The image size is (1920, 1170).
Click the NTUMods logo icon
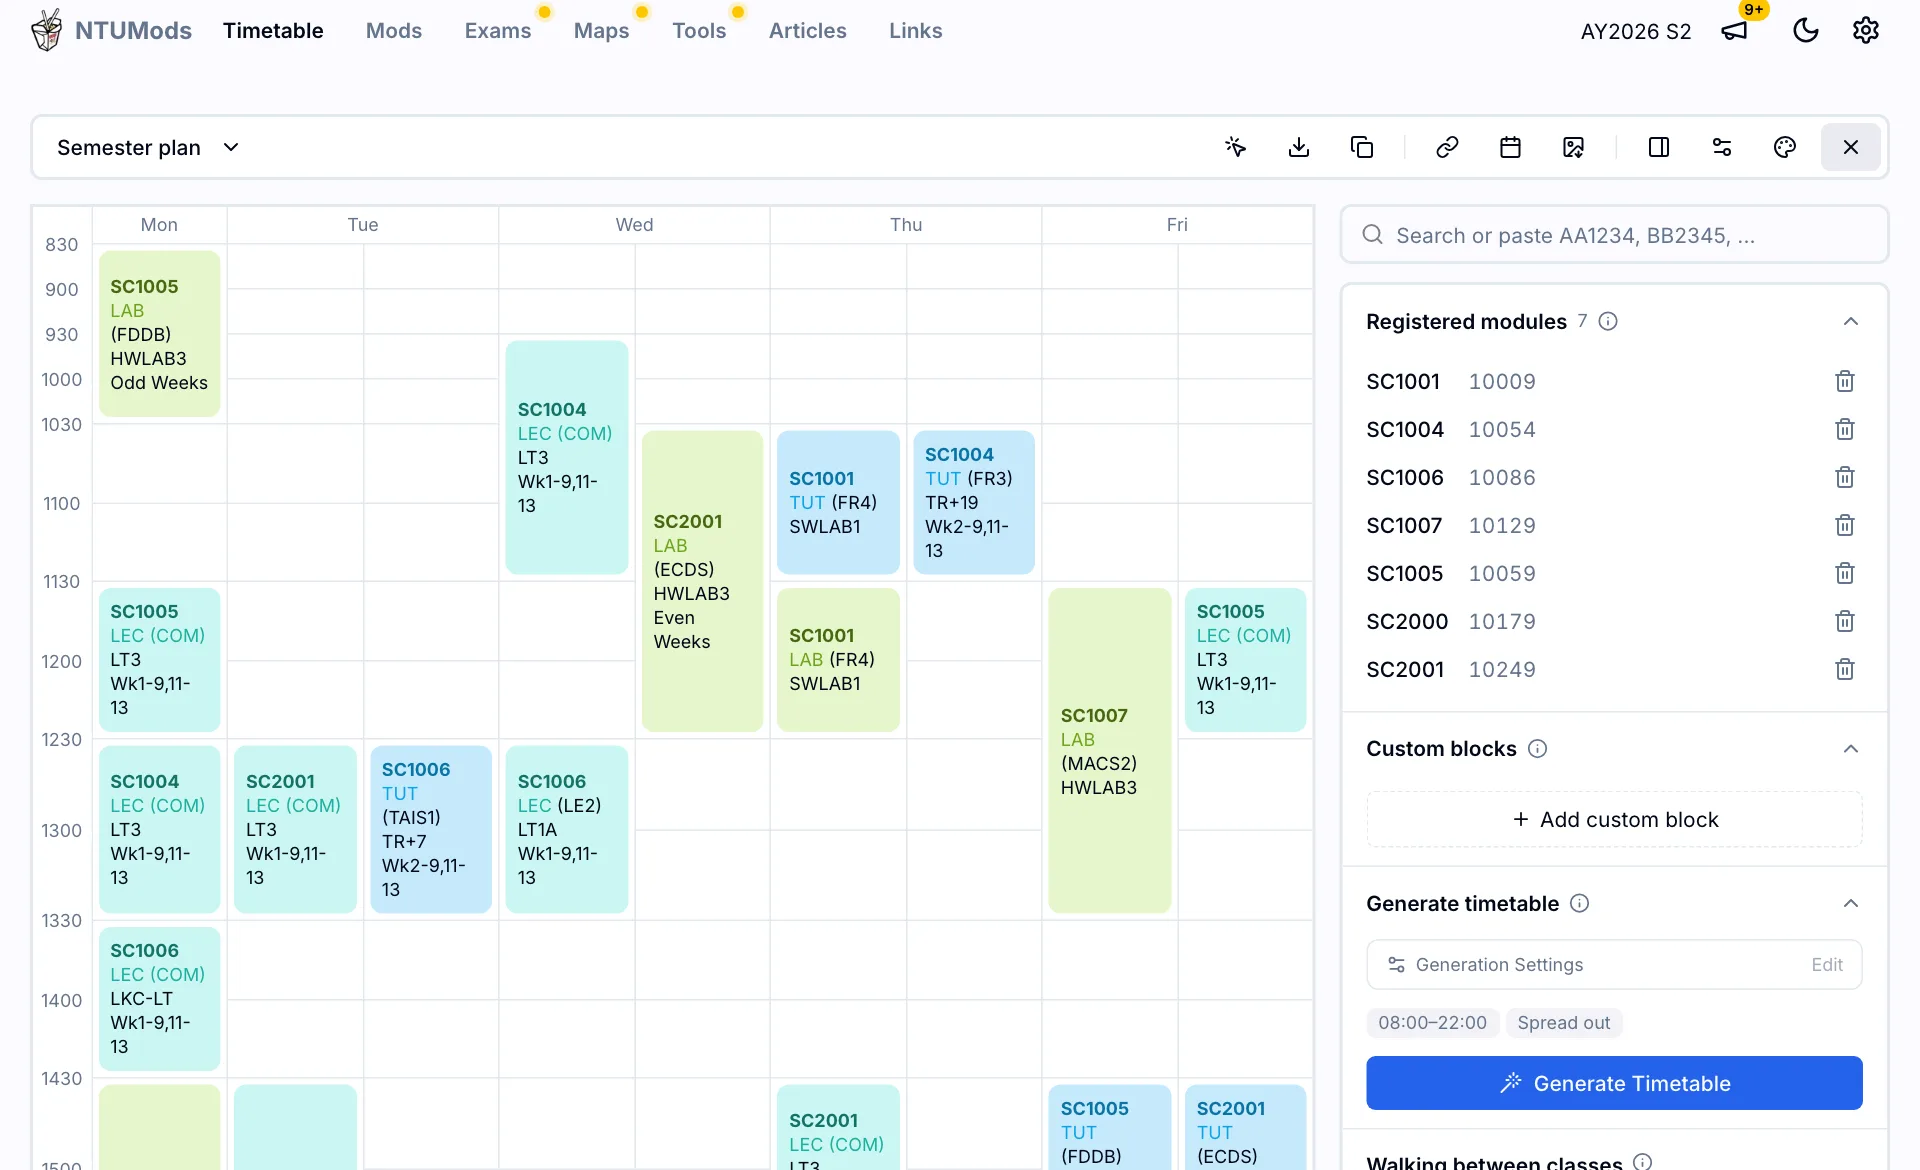click(x=46, y=30)
